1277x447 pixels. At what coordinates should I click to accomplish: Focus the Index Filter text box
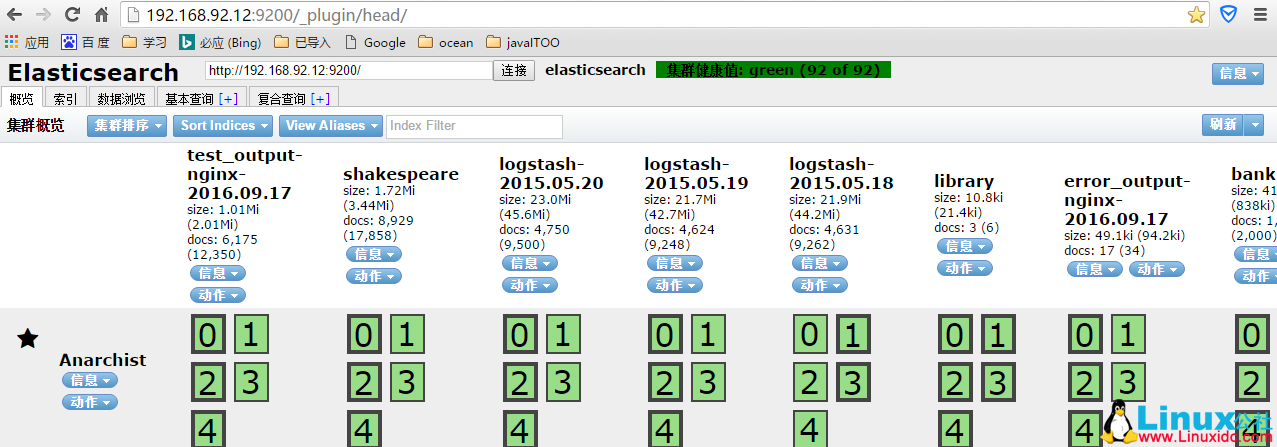(x=474, y=126)
